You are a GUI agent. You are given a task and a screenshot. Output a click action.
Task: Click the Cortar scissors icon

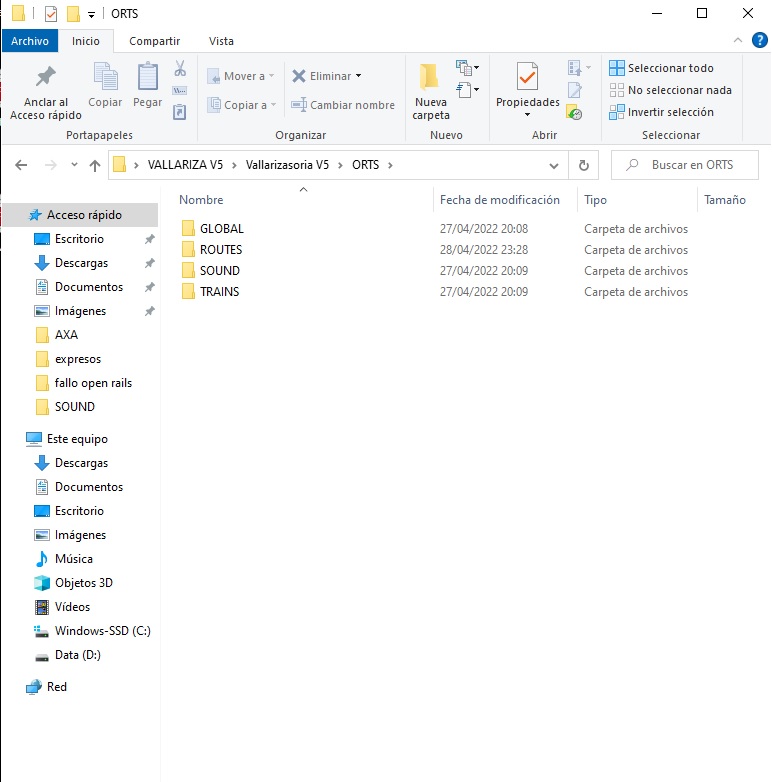click(180, 69)
